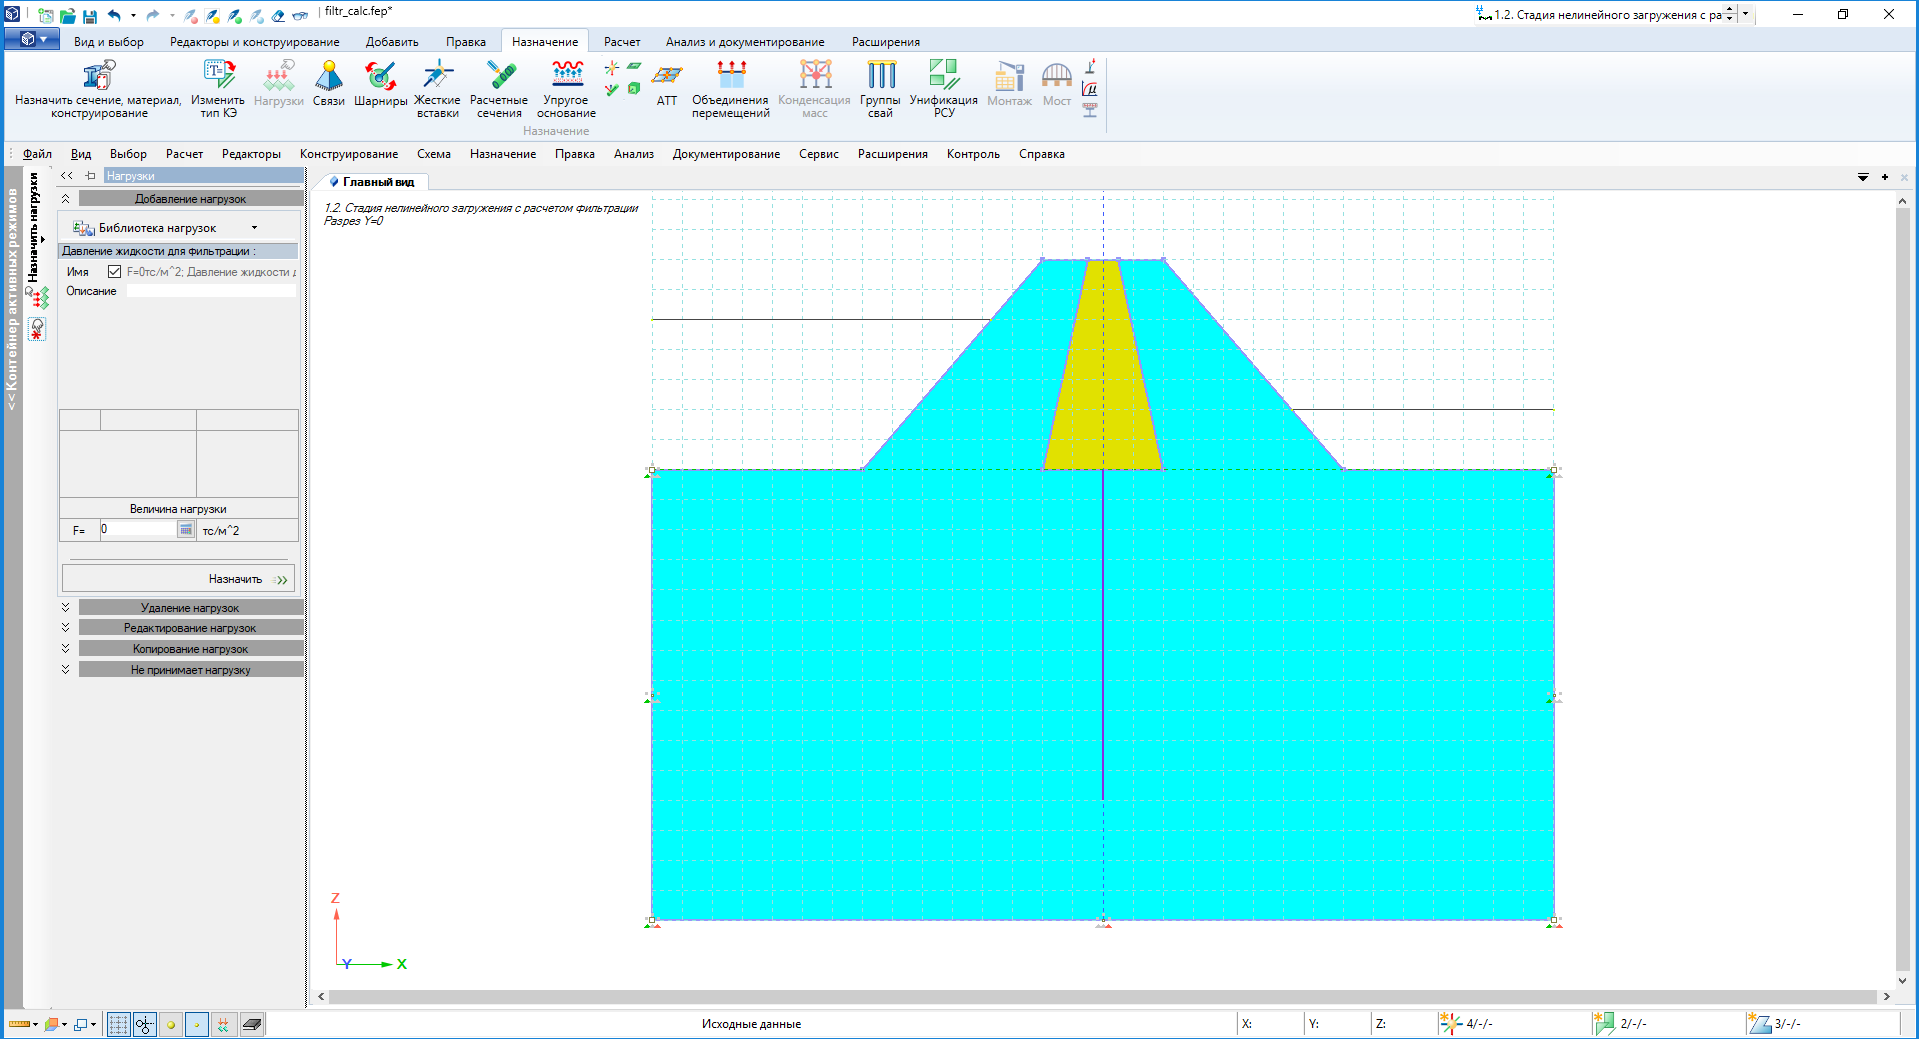This screenshot has width=1919, height=1039.
Task: Toggle the Имя checkbox in loads panel
Action: 114,272
